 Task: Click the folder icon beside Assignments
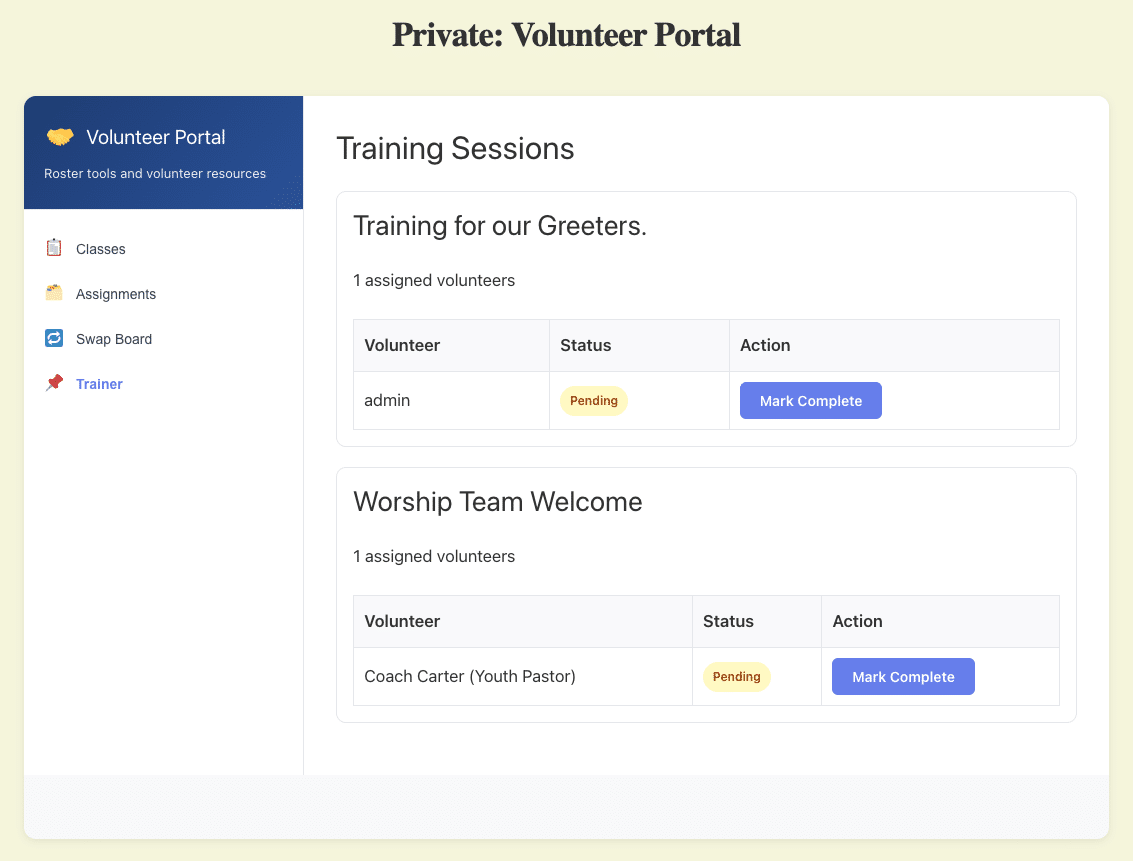(x=54, y=293)
